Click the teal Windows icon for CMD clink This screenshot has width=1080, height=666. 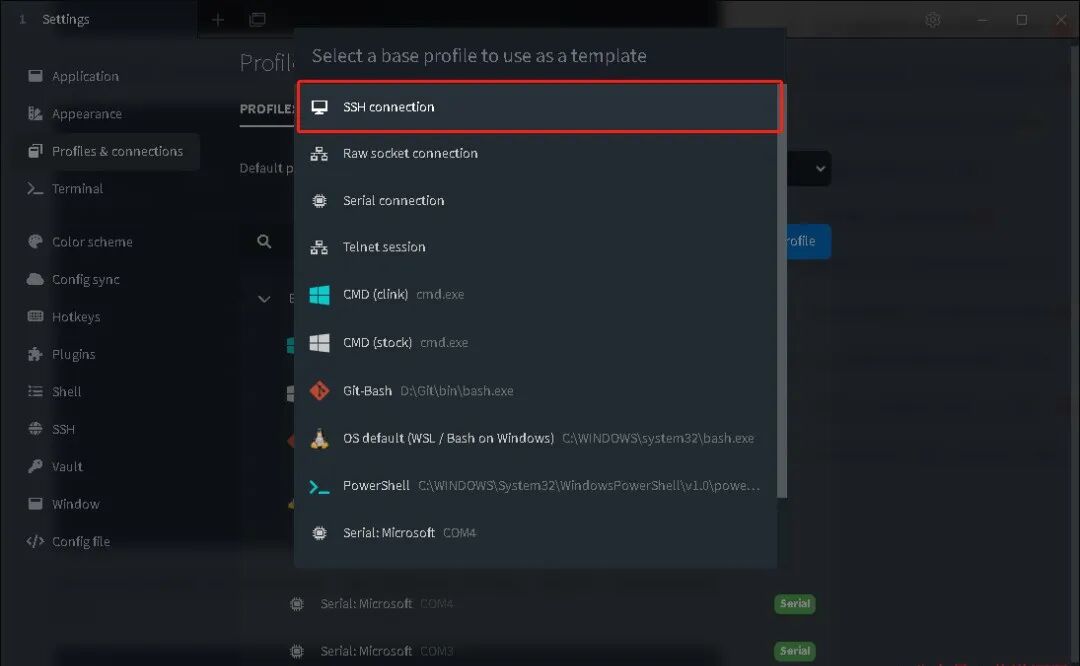[x=319, y=295]
